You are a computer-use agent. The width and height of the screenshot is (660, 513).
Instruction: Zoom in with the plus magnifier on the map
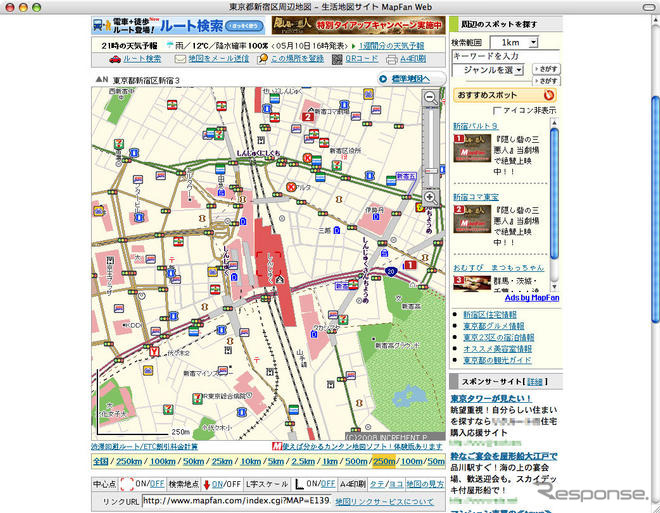coord(430,197)
